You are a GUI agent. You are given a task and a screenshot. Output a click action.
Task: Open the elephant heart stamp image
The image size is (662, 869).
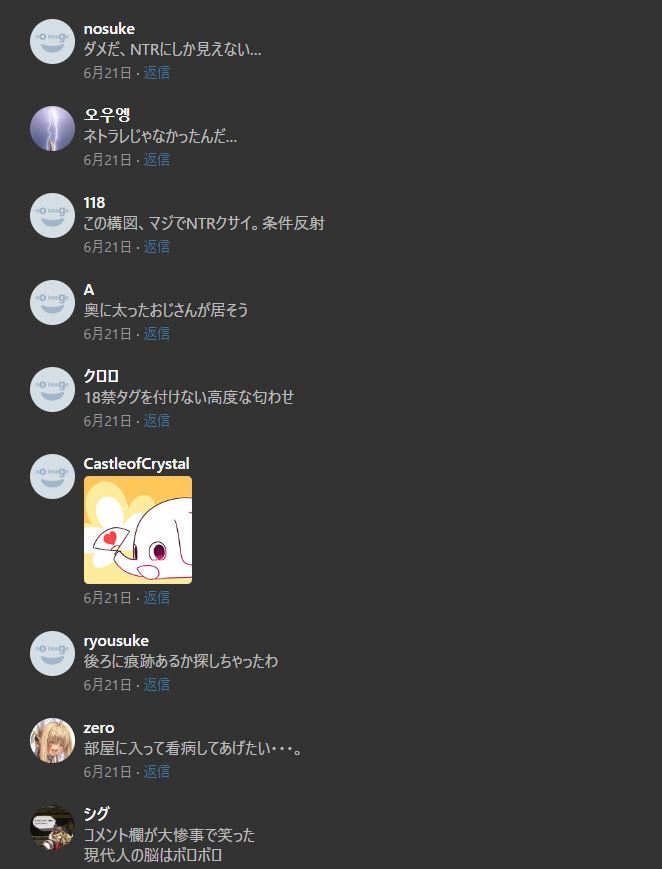pos(138,530)
